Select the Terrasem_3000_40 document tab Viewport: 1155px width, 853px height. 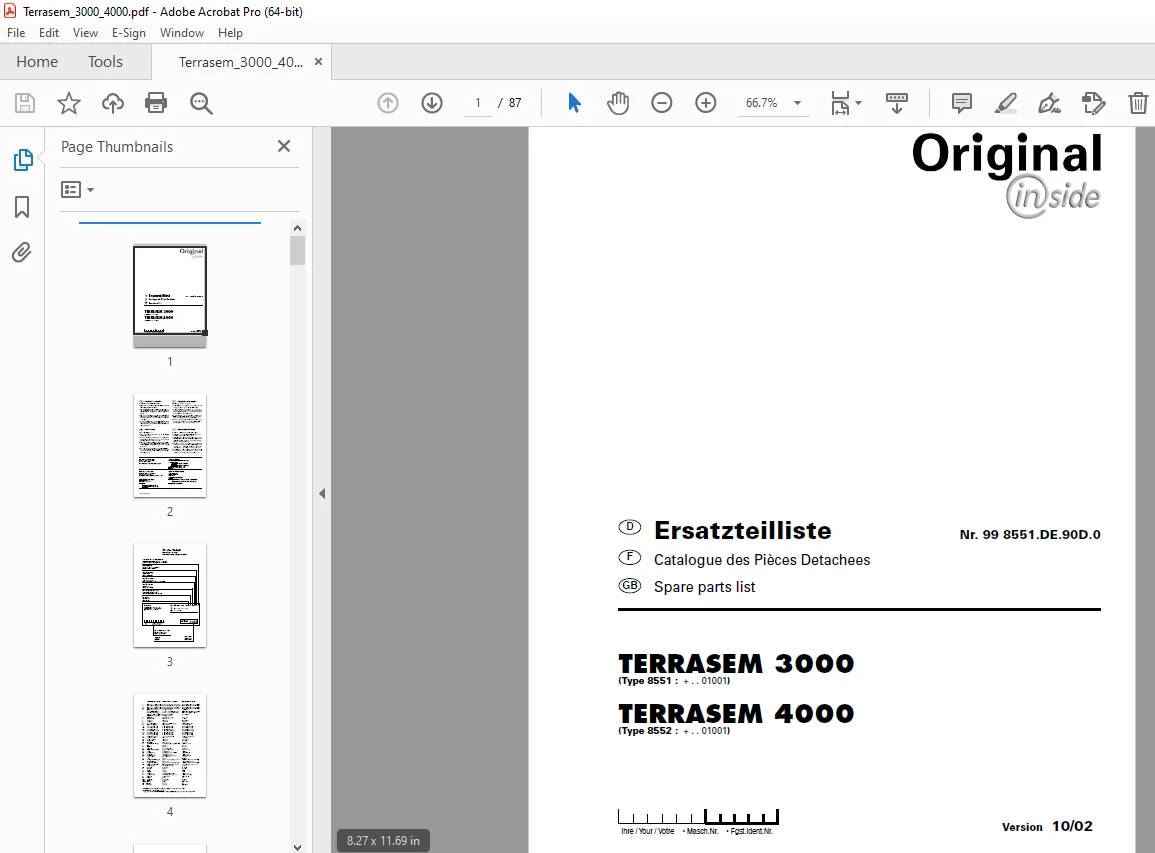point(241,62)
